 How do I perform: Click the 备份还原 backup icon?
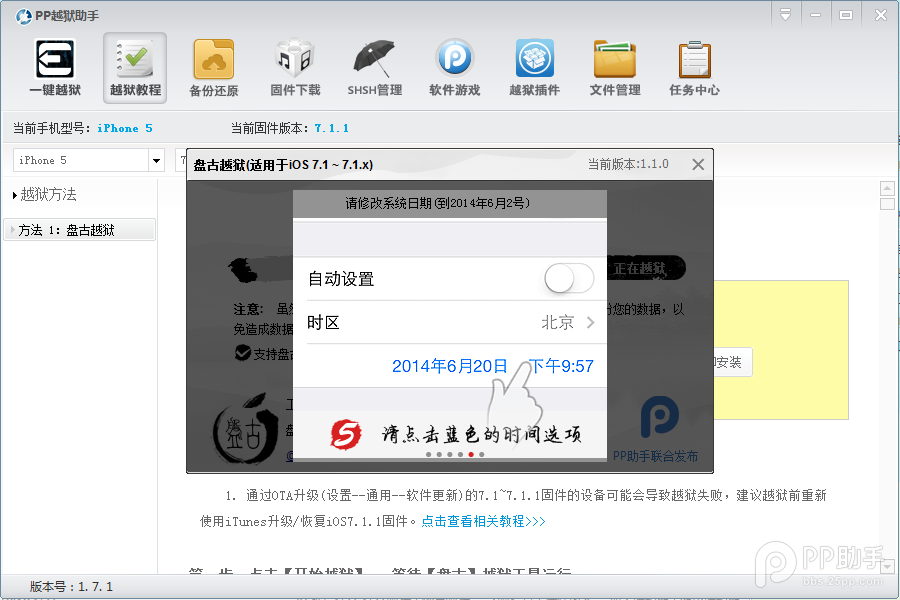(x=214, y=65)
